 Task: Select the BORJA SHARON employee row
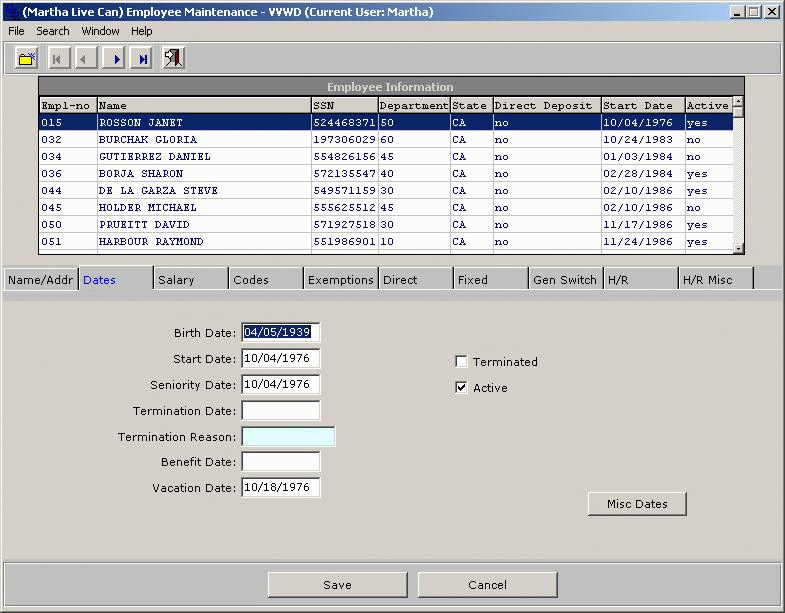pyautogui.click(x=140, y=174)
